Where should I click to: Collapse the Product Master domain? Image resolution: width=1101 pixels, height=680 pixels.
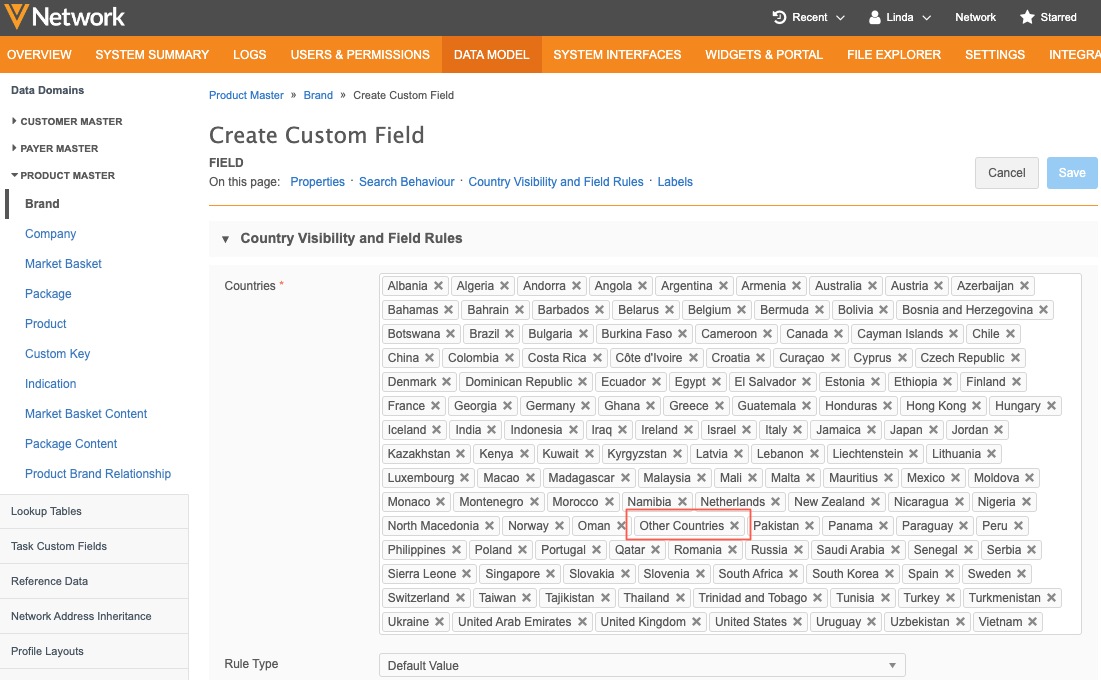(14, 175)
